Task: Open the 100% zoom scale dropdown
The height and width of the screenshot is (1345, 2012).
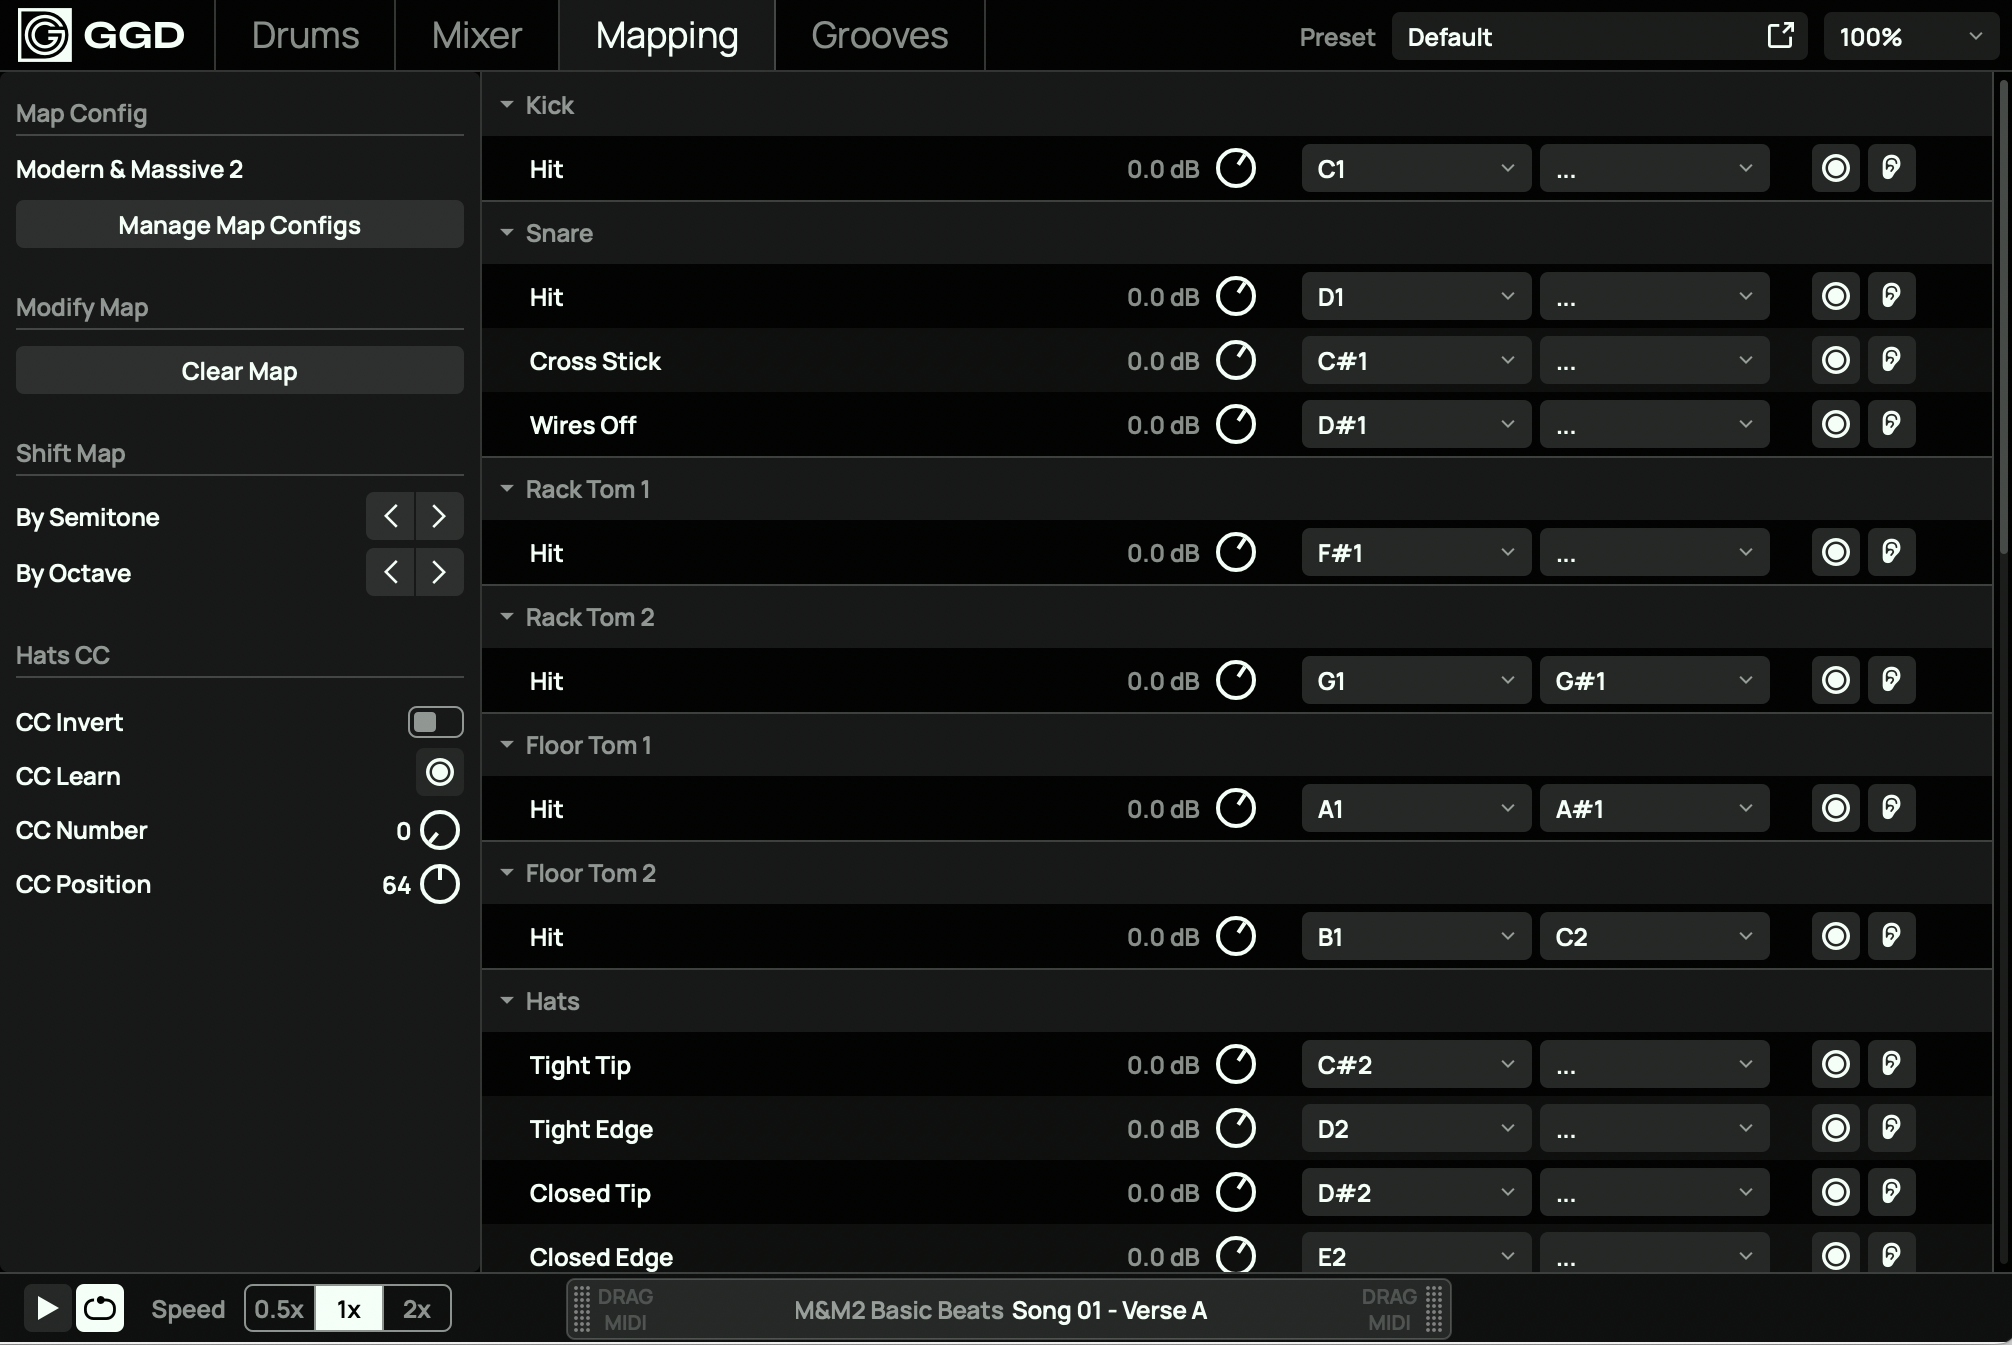Action: [1910, 36]
